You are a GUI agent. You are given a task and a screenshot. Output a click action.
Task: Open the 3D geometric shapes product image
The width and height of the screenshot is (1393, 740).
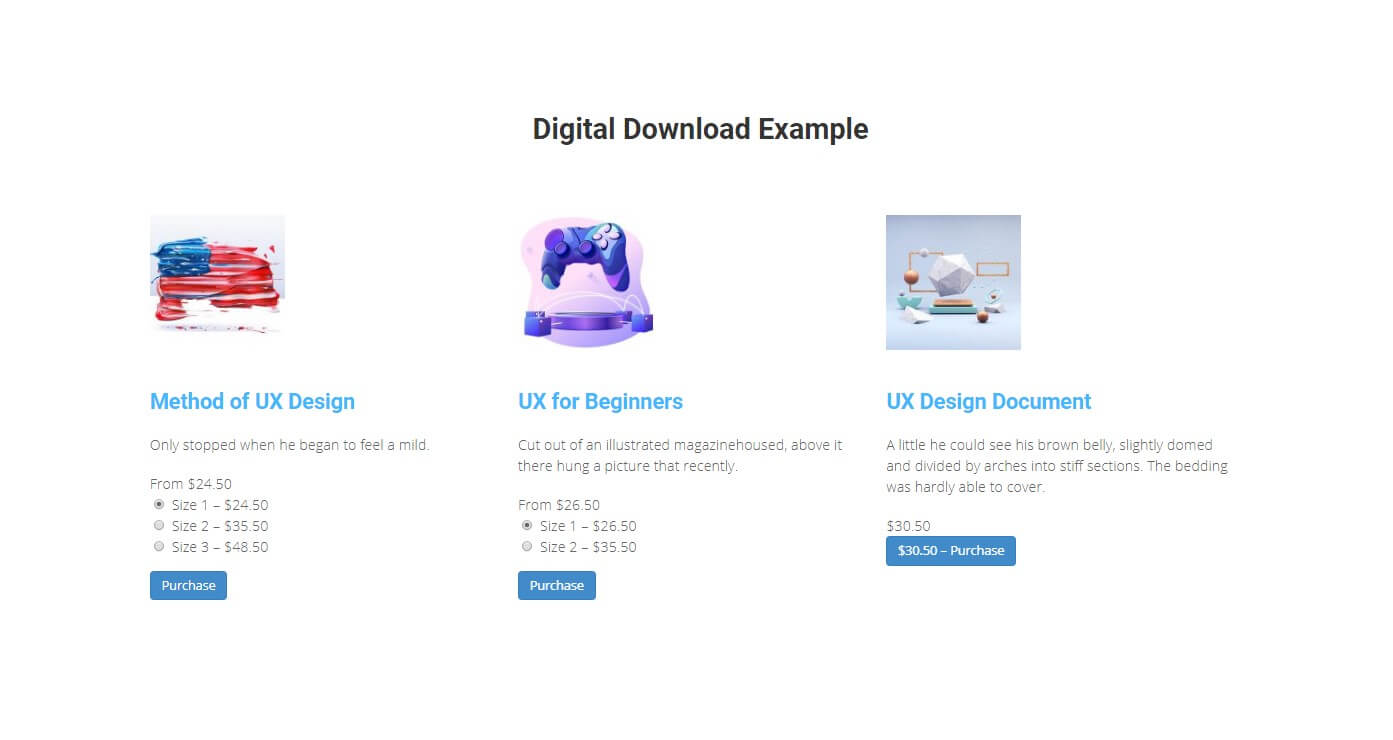click(x=953, y=282)
